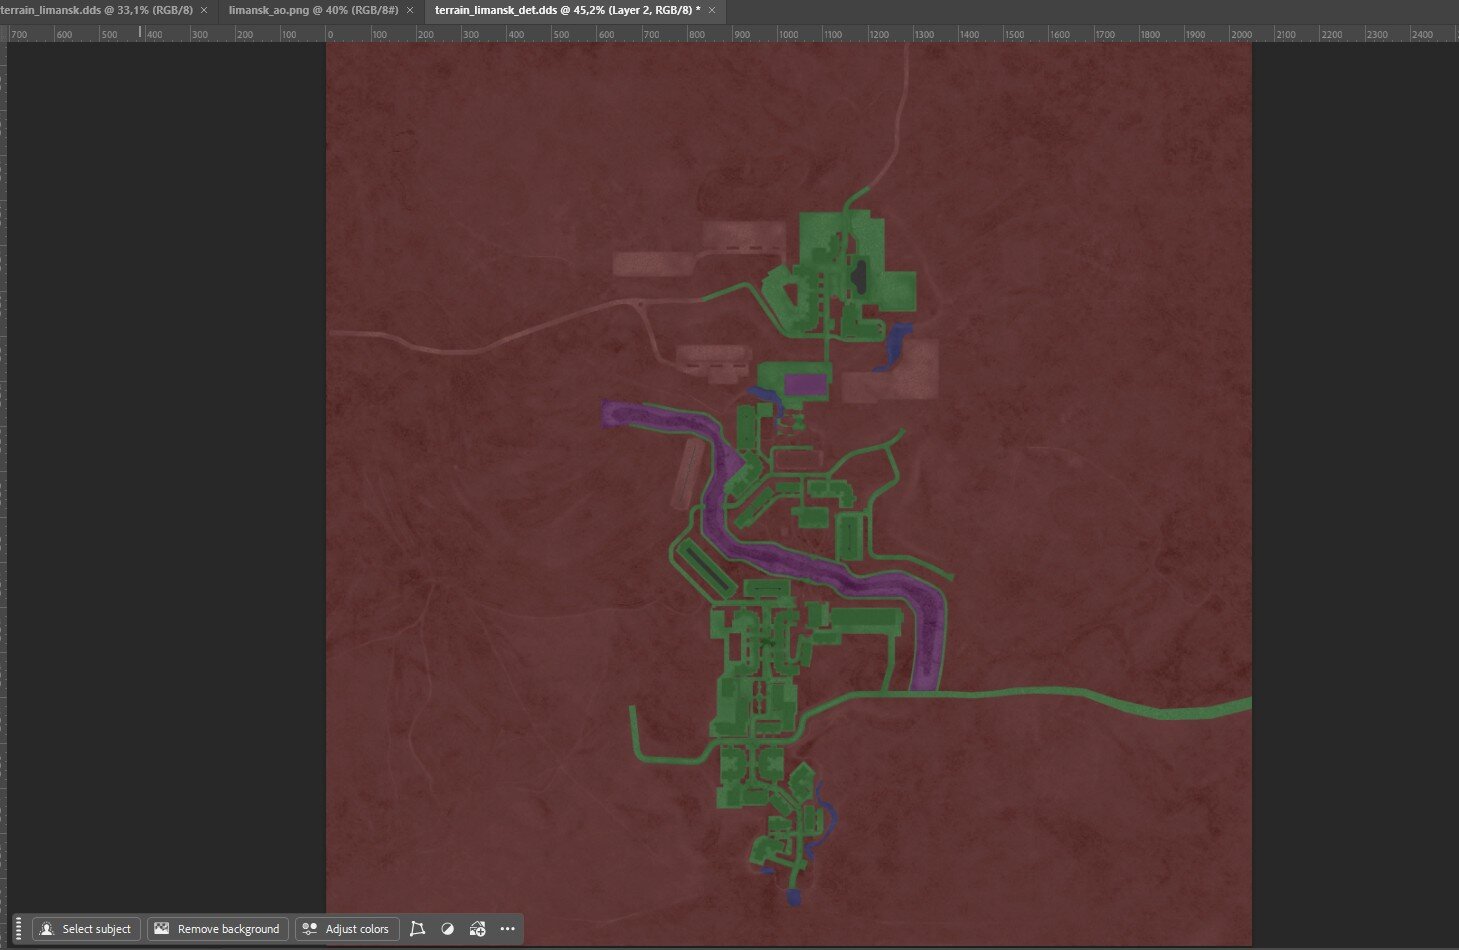Close the terrain_limansk_det.dds tab
The width and height of the screenshot is (1459, 950).
click(x=712, y=10)
